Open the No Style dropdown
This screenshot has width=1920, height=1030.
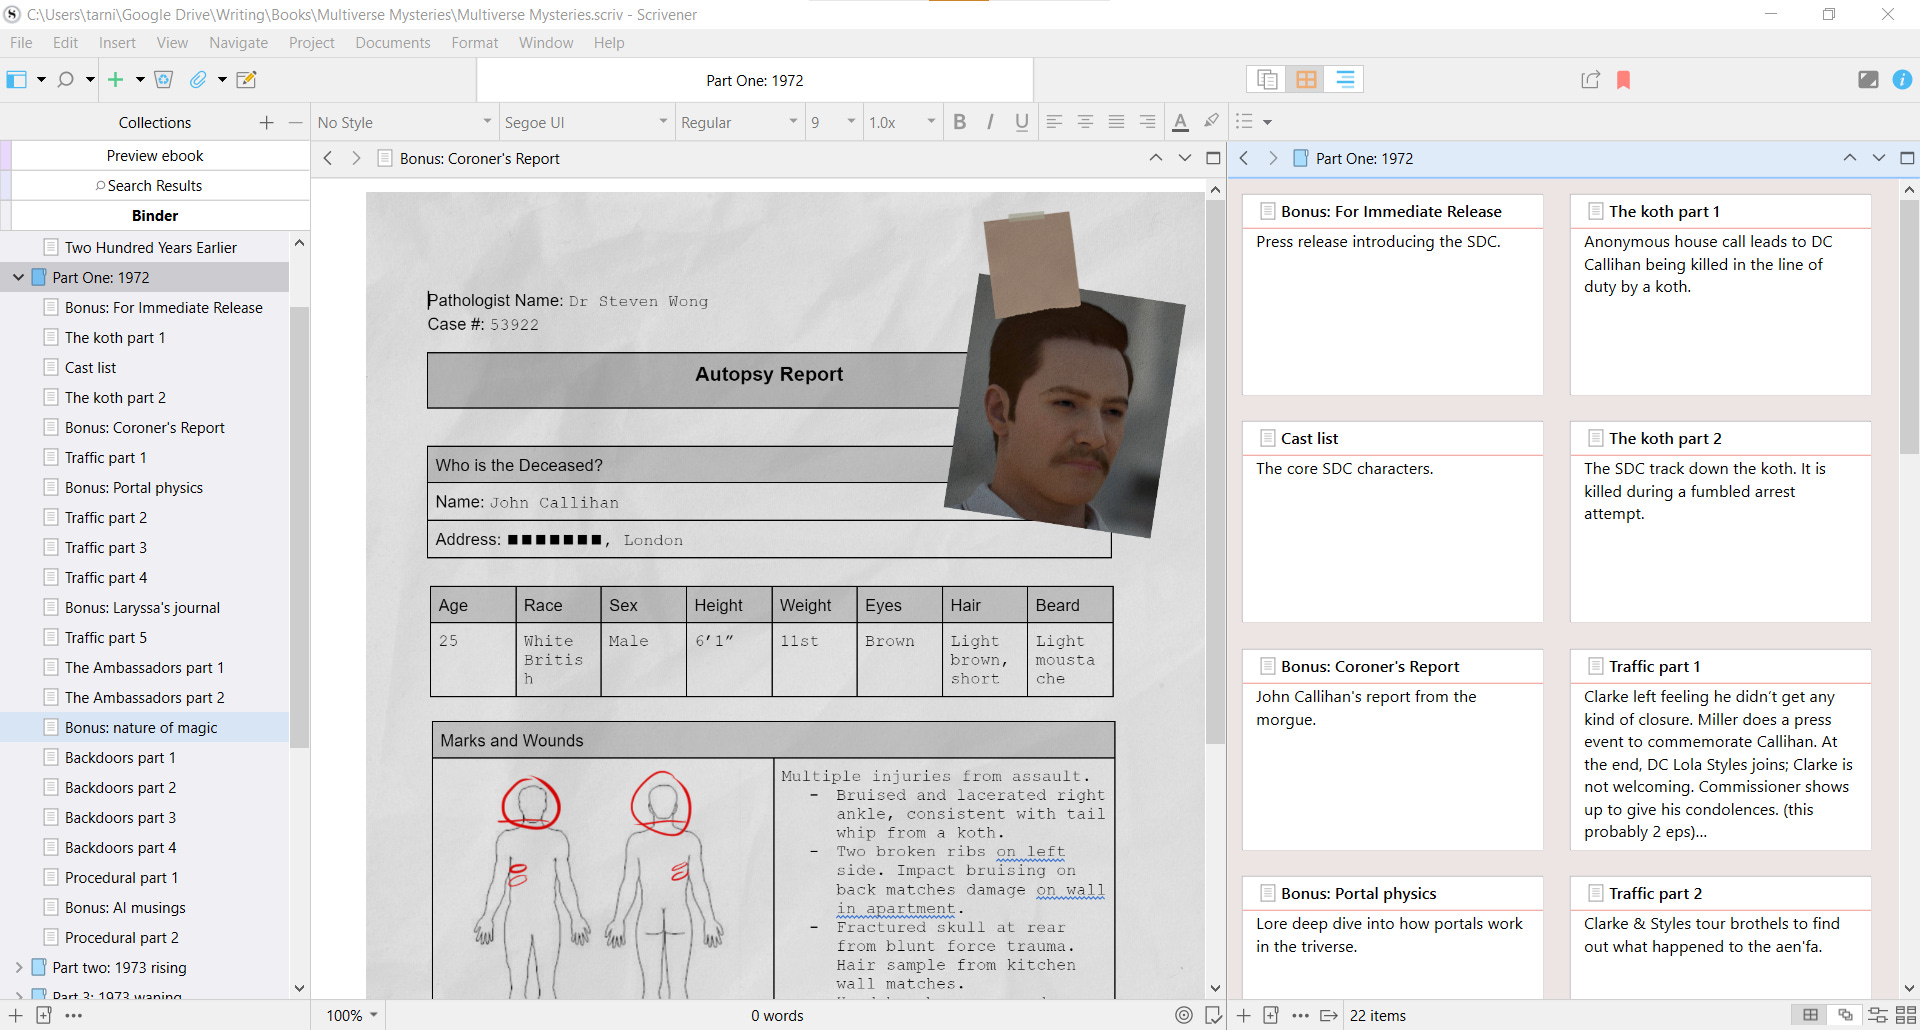click(403, 122)
